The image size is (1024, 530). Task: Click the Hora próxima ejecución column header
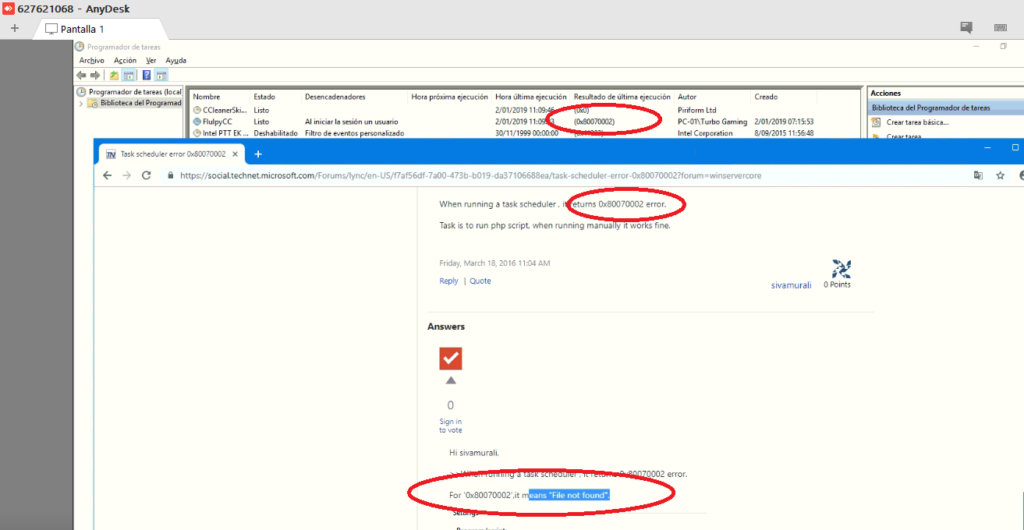pyautogui.click(x=450, y=97)
